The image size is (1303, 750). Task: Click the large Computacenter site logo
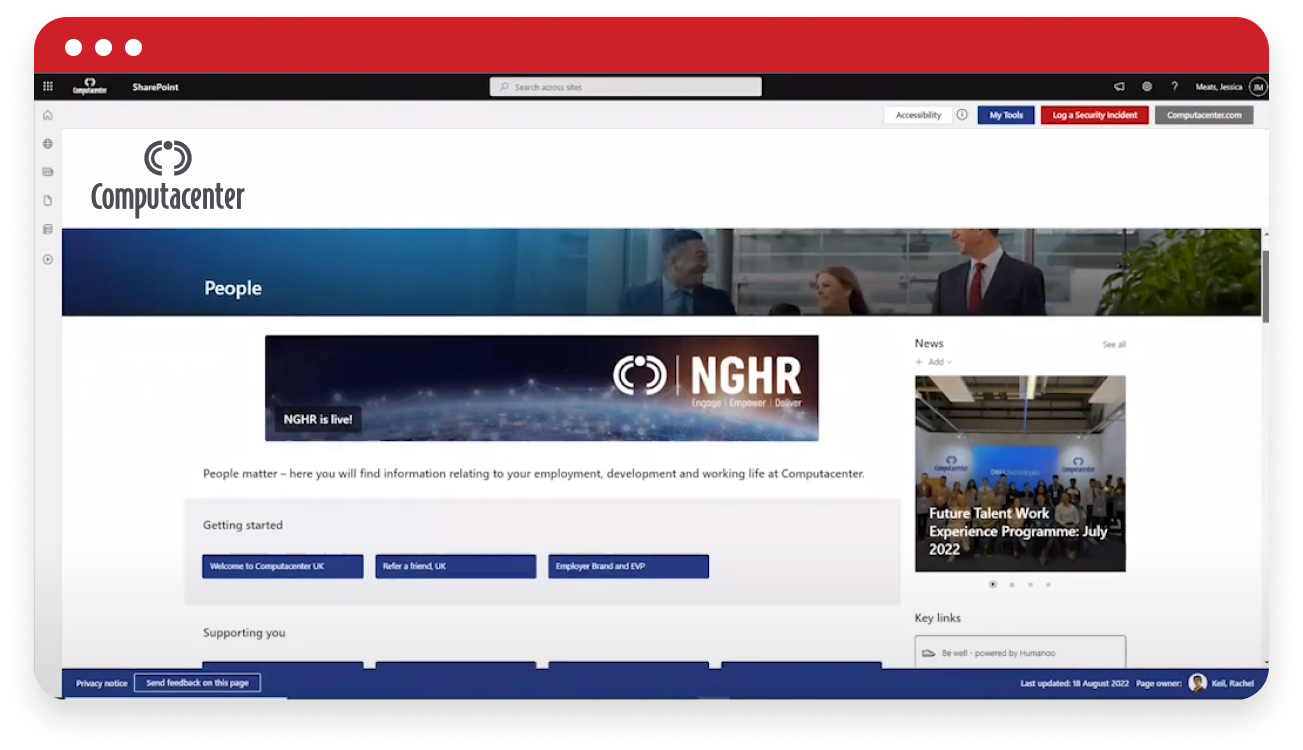coord(167,180)
